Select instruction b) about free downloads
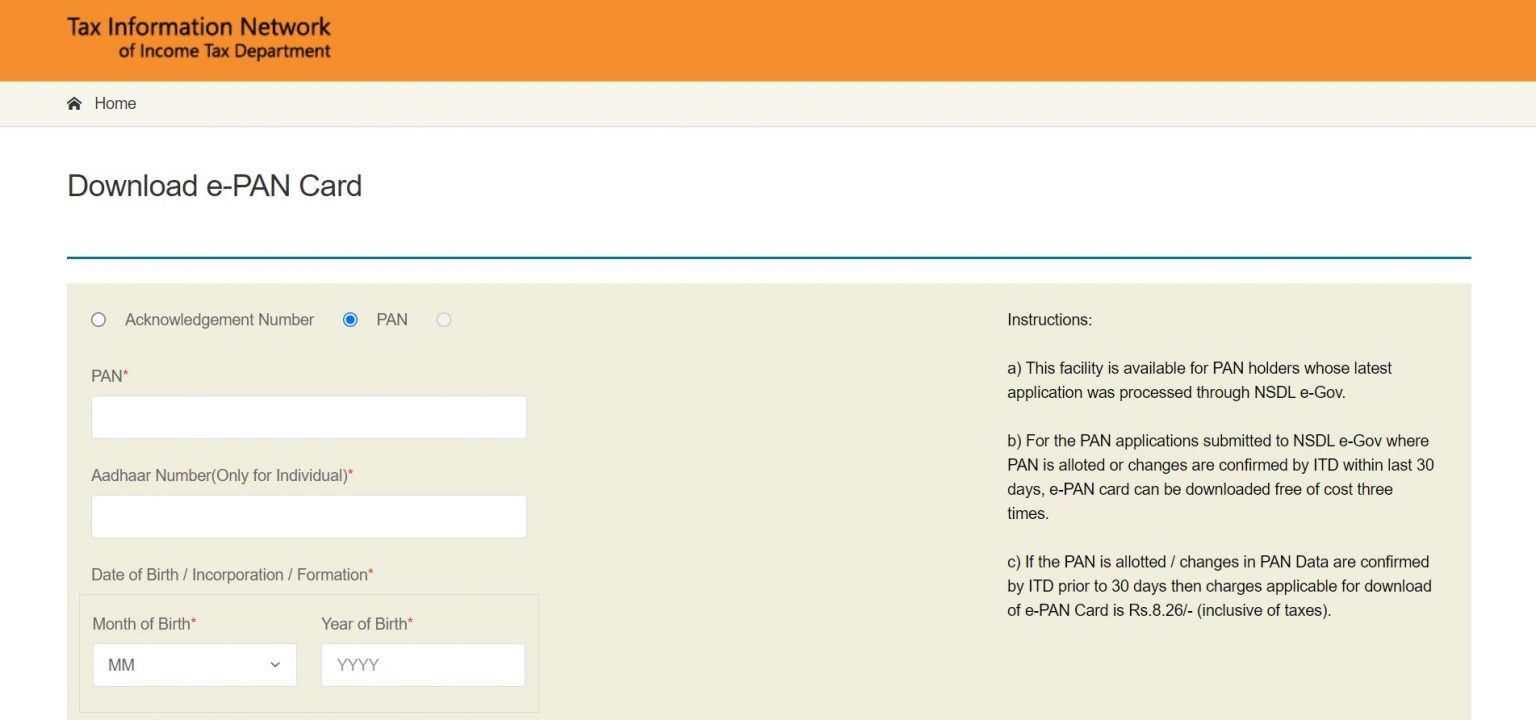Viewport: 1536px width, 720px height. 1220,477
